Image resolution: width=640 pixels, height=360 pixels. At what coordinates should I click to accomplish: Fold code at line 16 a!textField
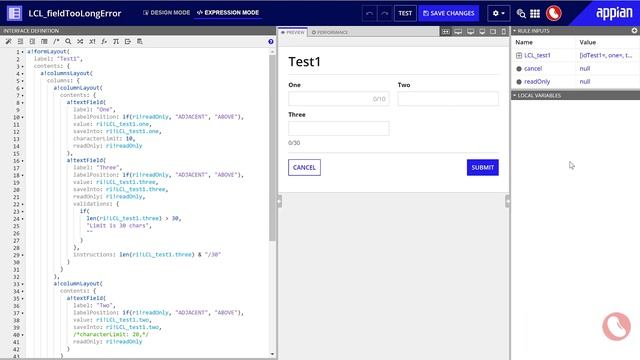[x=22, y=160]
